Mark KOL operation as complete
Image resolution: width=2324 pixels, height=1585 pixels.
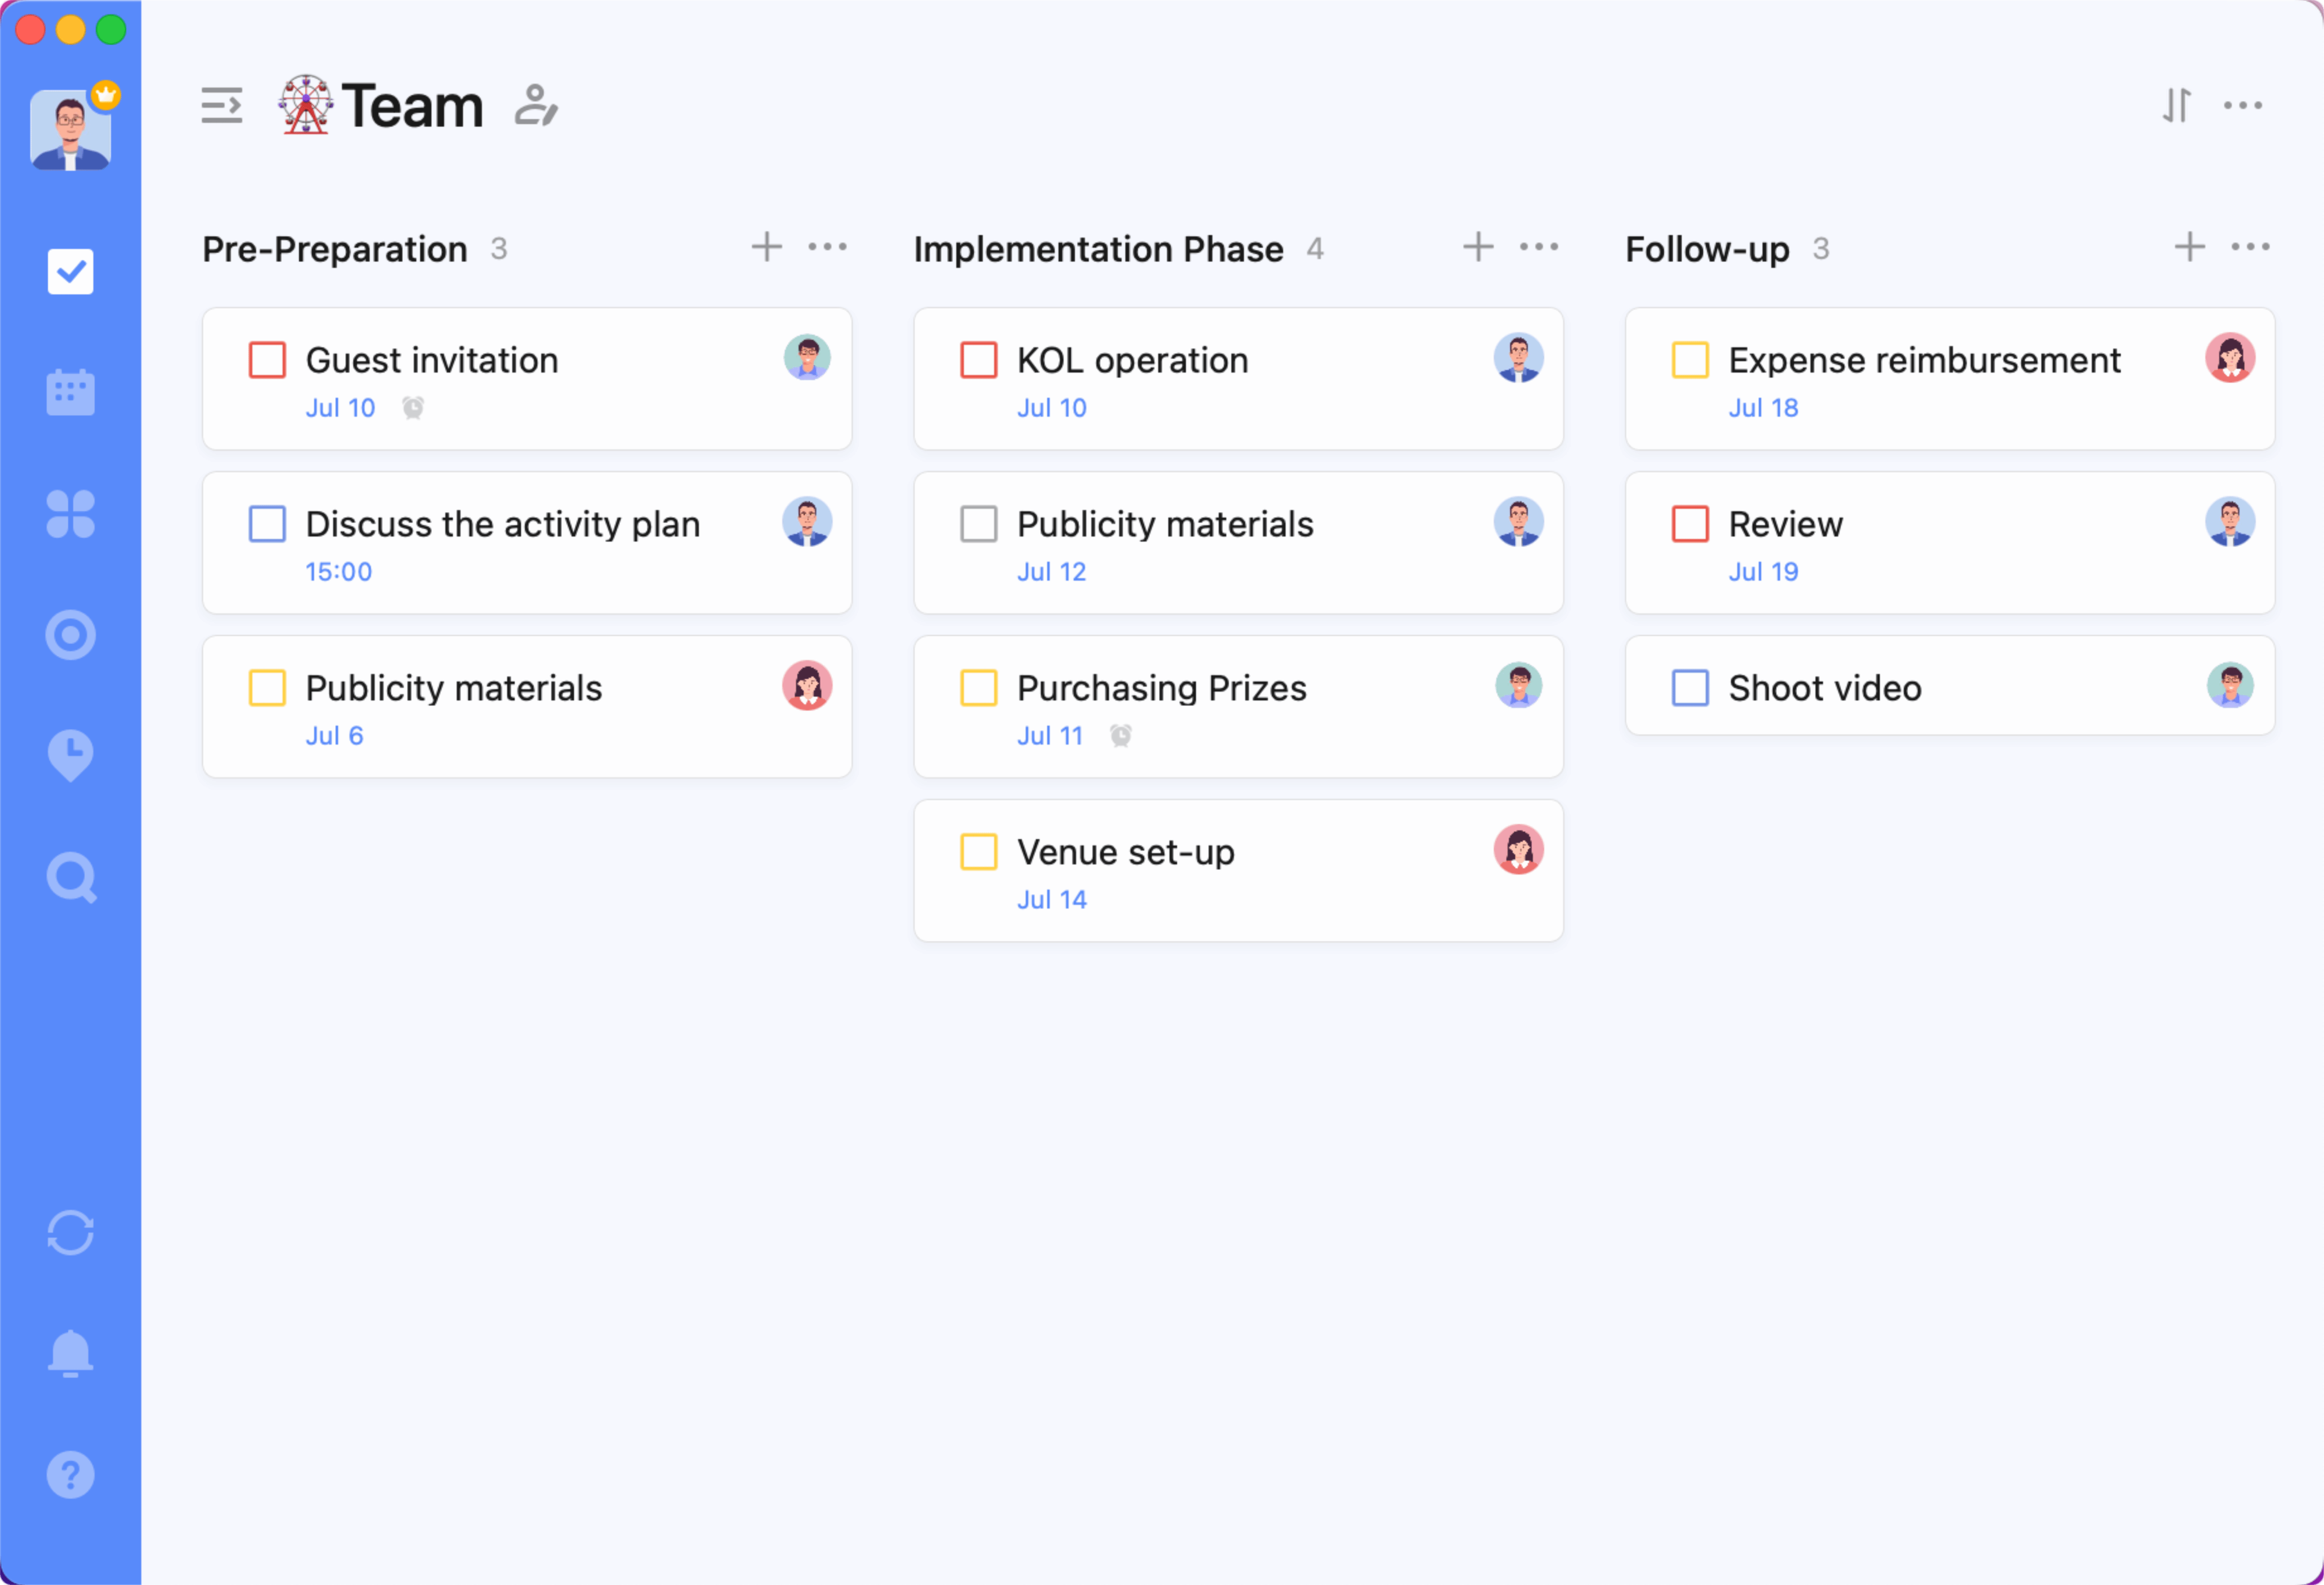978,359
